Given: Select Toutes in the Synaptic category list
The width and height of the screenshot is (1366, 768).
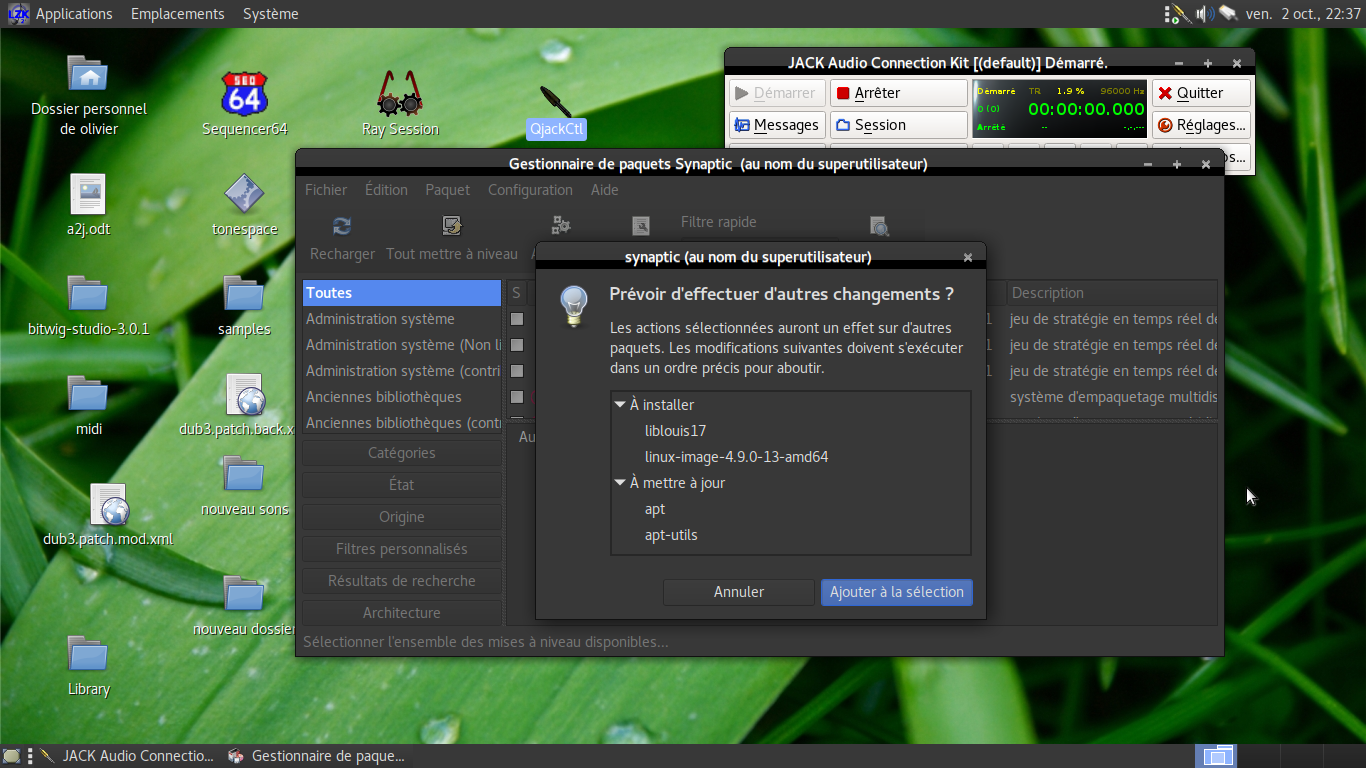Looking at the screenshot, I should pyautogui.click(x=401, y=293).
